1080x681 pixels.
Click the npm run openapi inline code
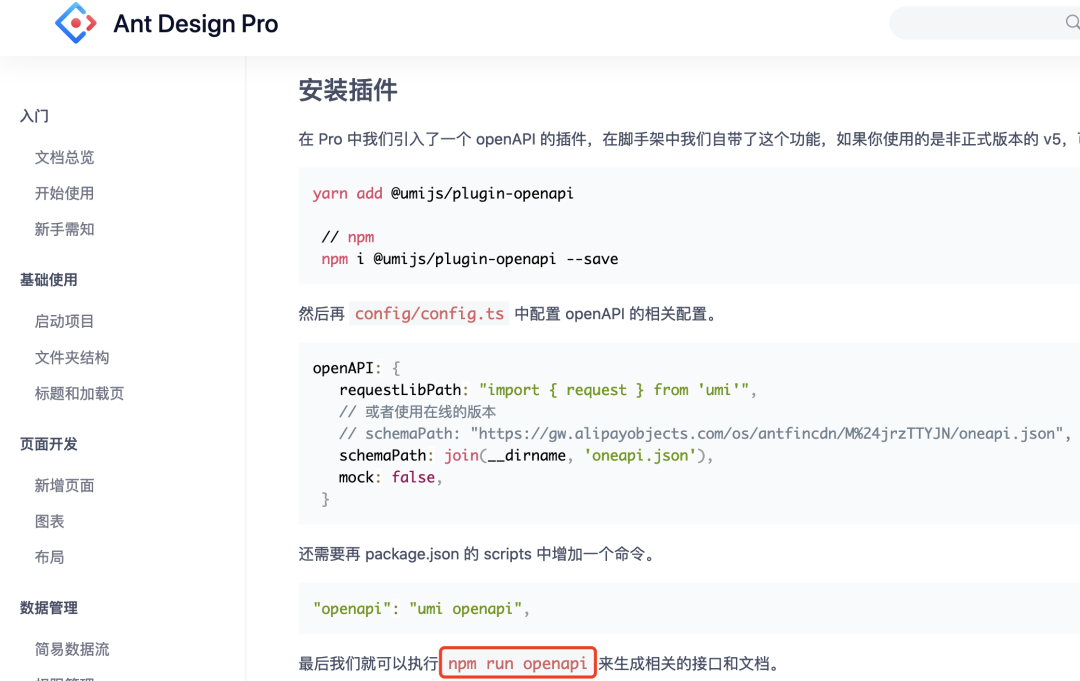coord(518,663)
